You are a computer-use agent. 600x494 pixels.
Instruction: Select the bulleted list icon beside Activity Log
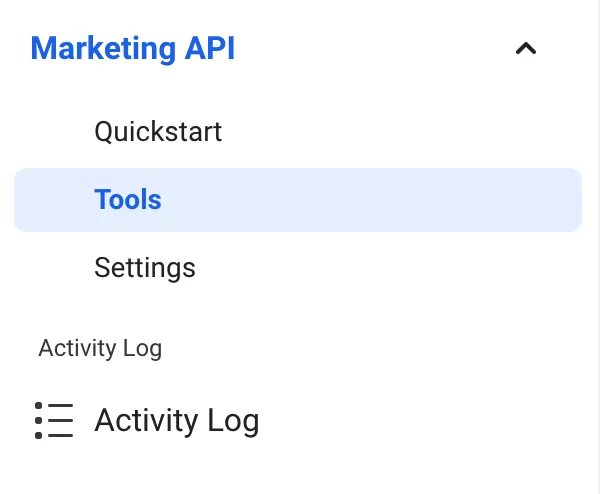(54, 420)
